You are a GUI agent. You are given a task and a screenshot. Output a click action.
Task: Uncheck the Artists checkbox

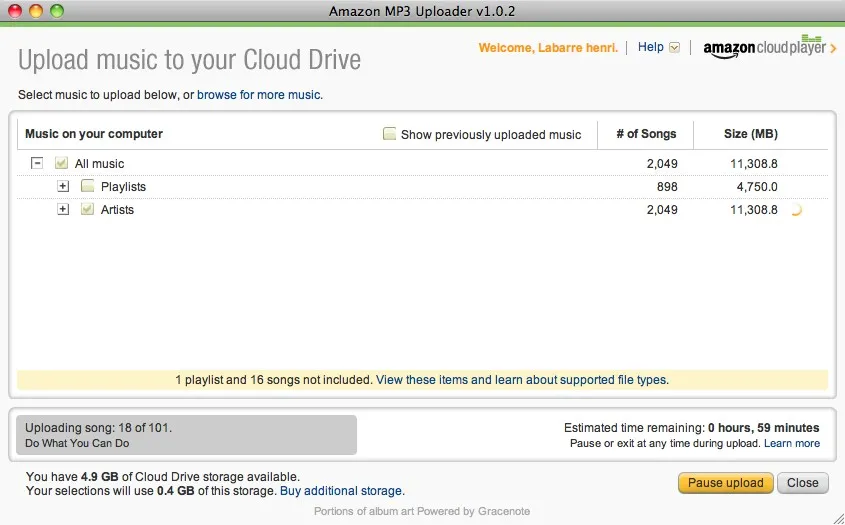point(87,209)
